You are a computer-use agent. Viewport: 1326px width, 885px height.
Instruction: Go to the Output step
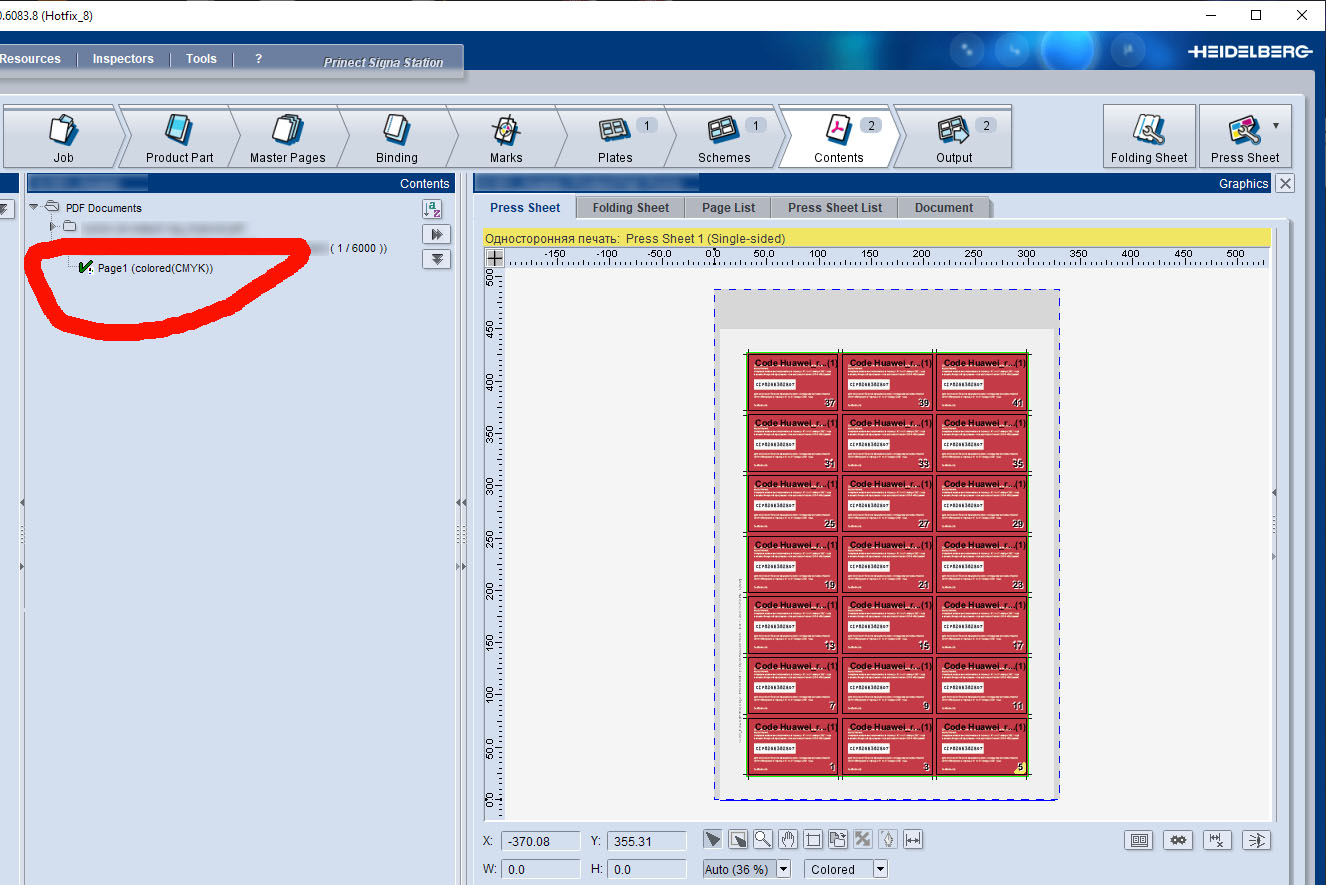pyautogui.click(x=954, y=137)
